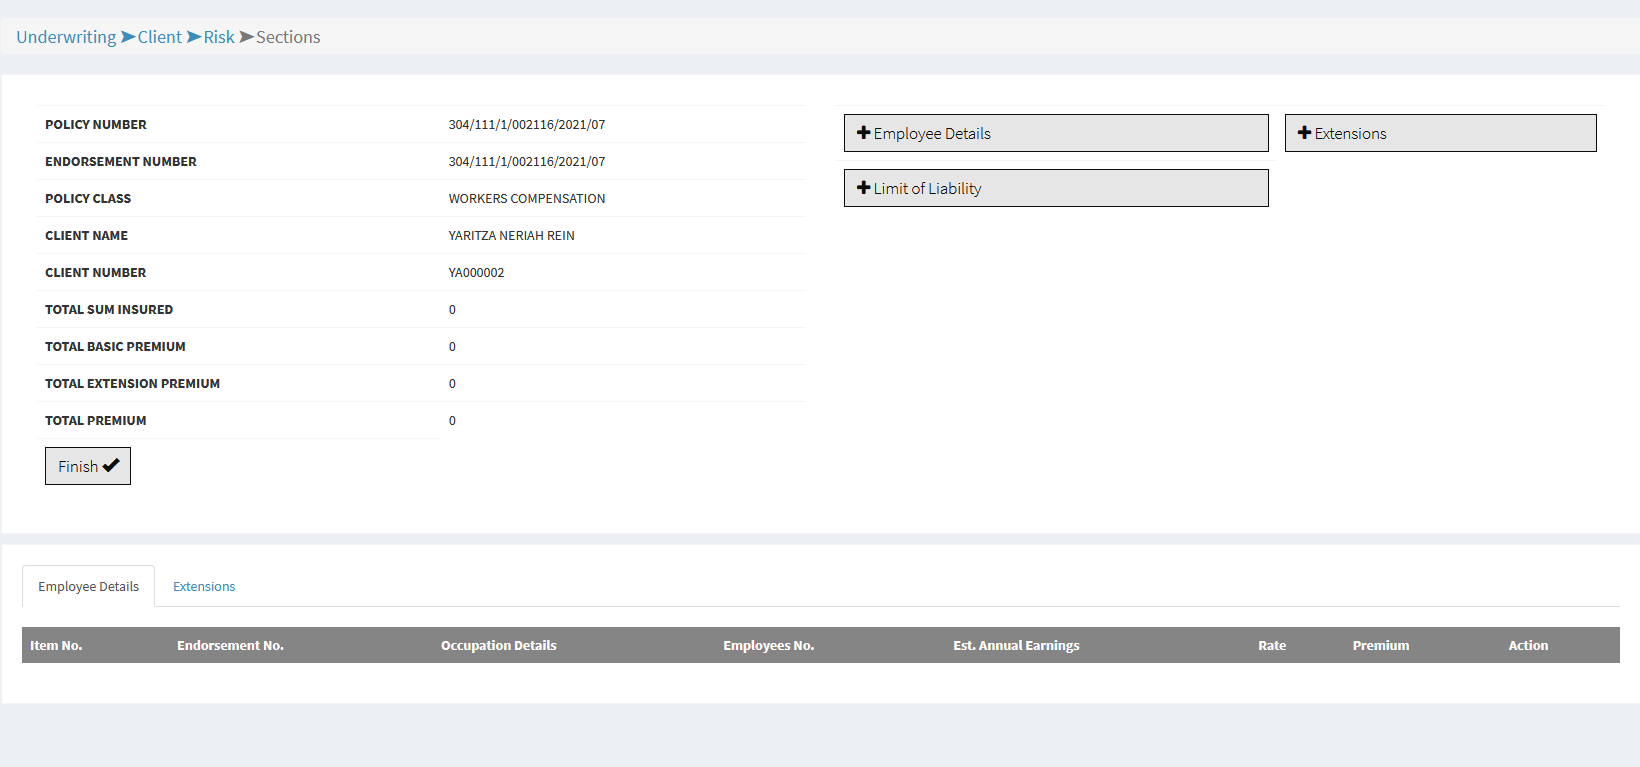The height and width of the screenshot is (767, 1640).
Task: Click the checkmark icon on Finish button
Action: 111,465
